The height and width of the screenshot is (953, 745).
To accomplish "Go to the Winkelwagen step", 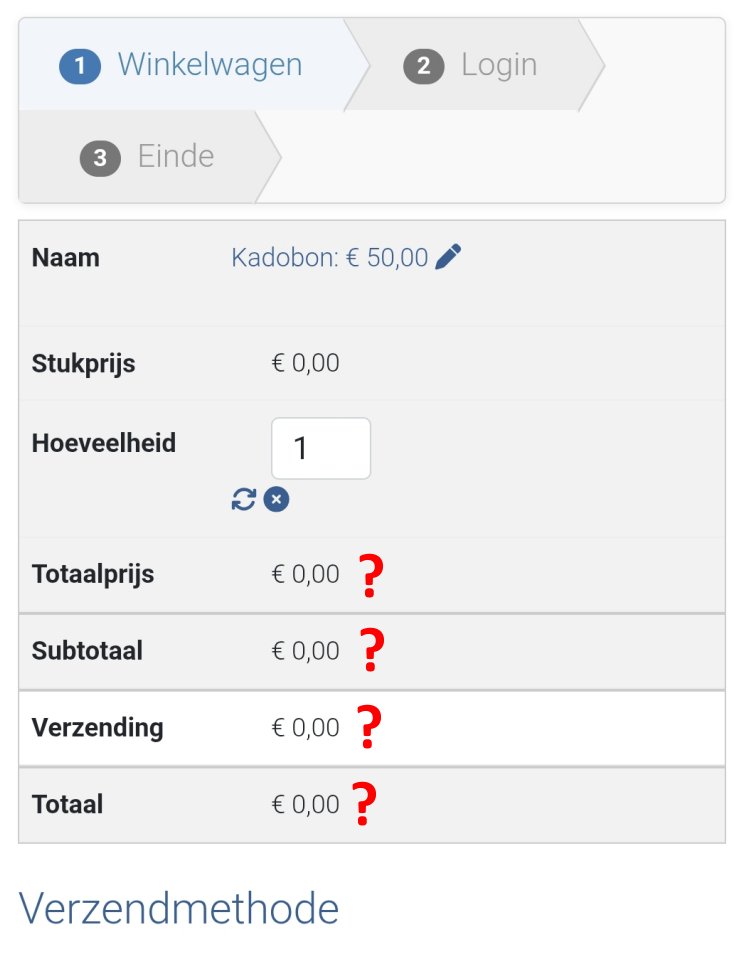I will [x=209, y=65].
